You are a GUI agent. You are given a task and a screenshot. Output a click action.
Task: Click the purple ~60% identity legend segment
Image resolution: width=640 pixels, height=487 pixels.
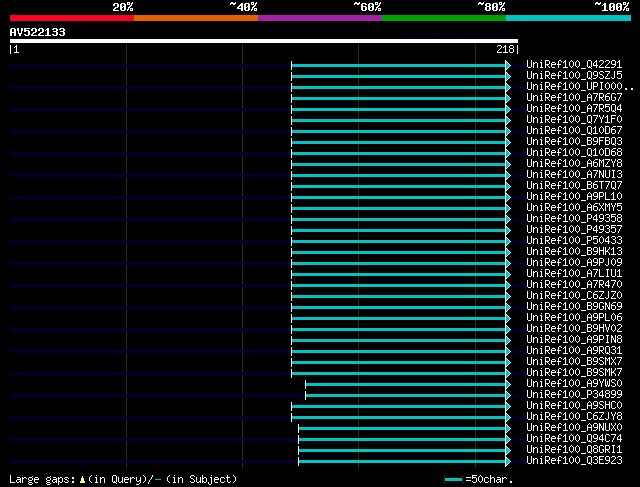click(320, 18)
